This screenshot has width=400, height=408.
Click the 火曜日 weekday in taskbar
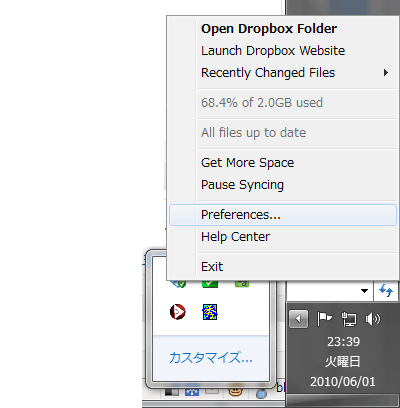[343, 362]
